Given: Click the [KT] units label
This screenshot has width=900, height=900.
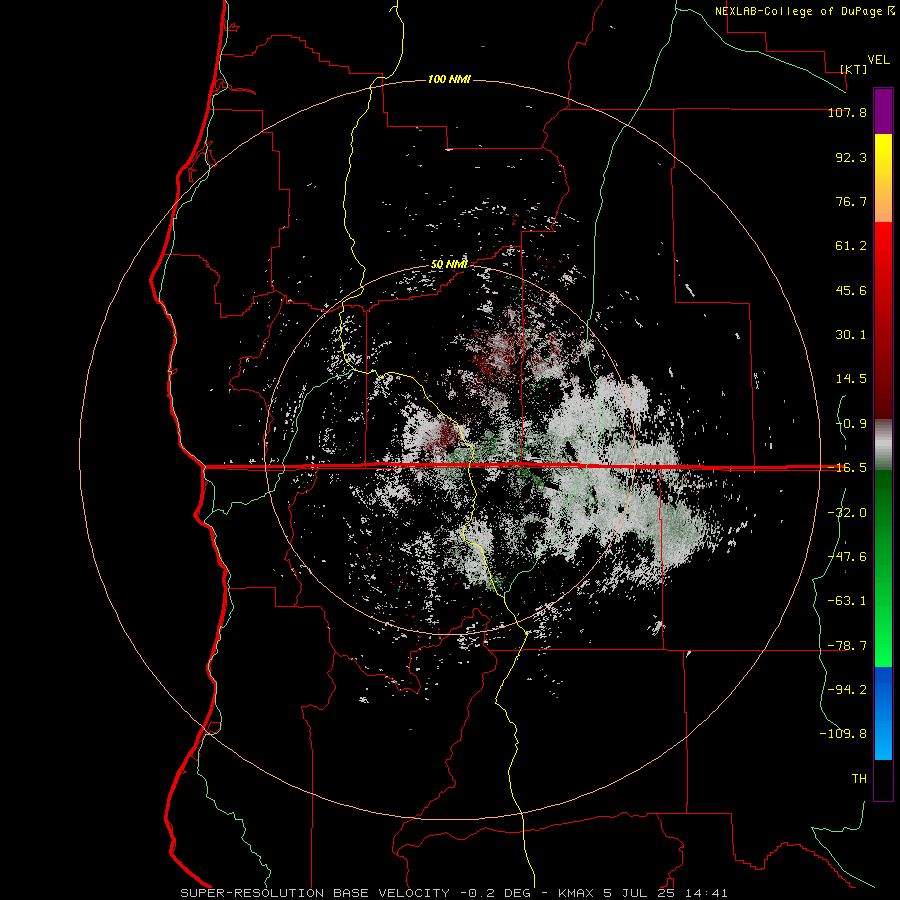Looking at the screenshot, I should 854,69.
